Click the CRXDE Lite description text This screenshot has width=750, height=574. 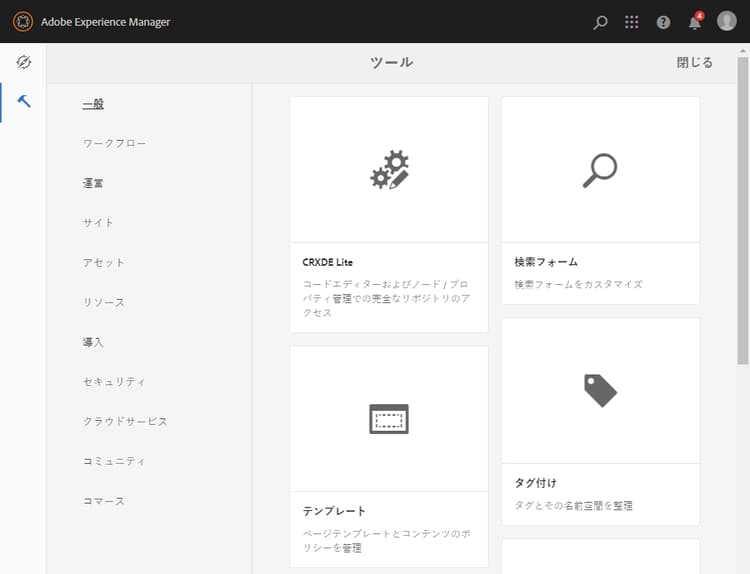click(386, 298)
